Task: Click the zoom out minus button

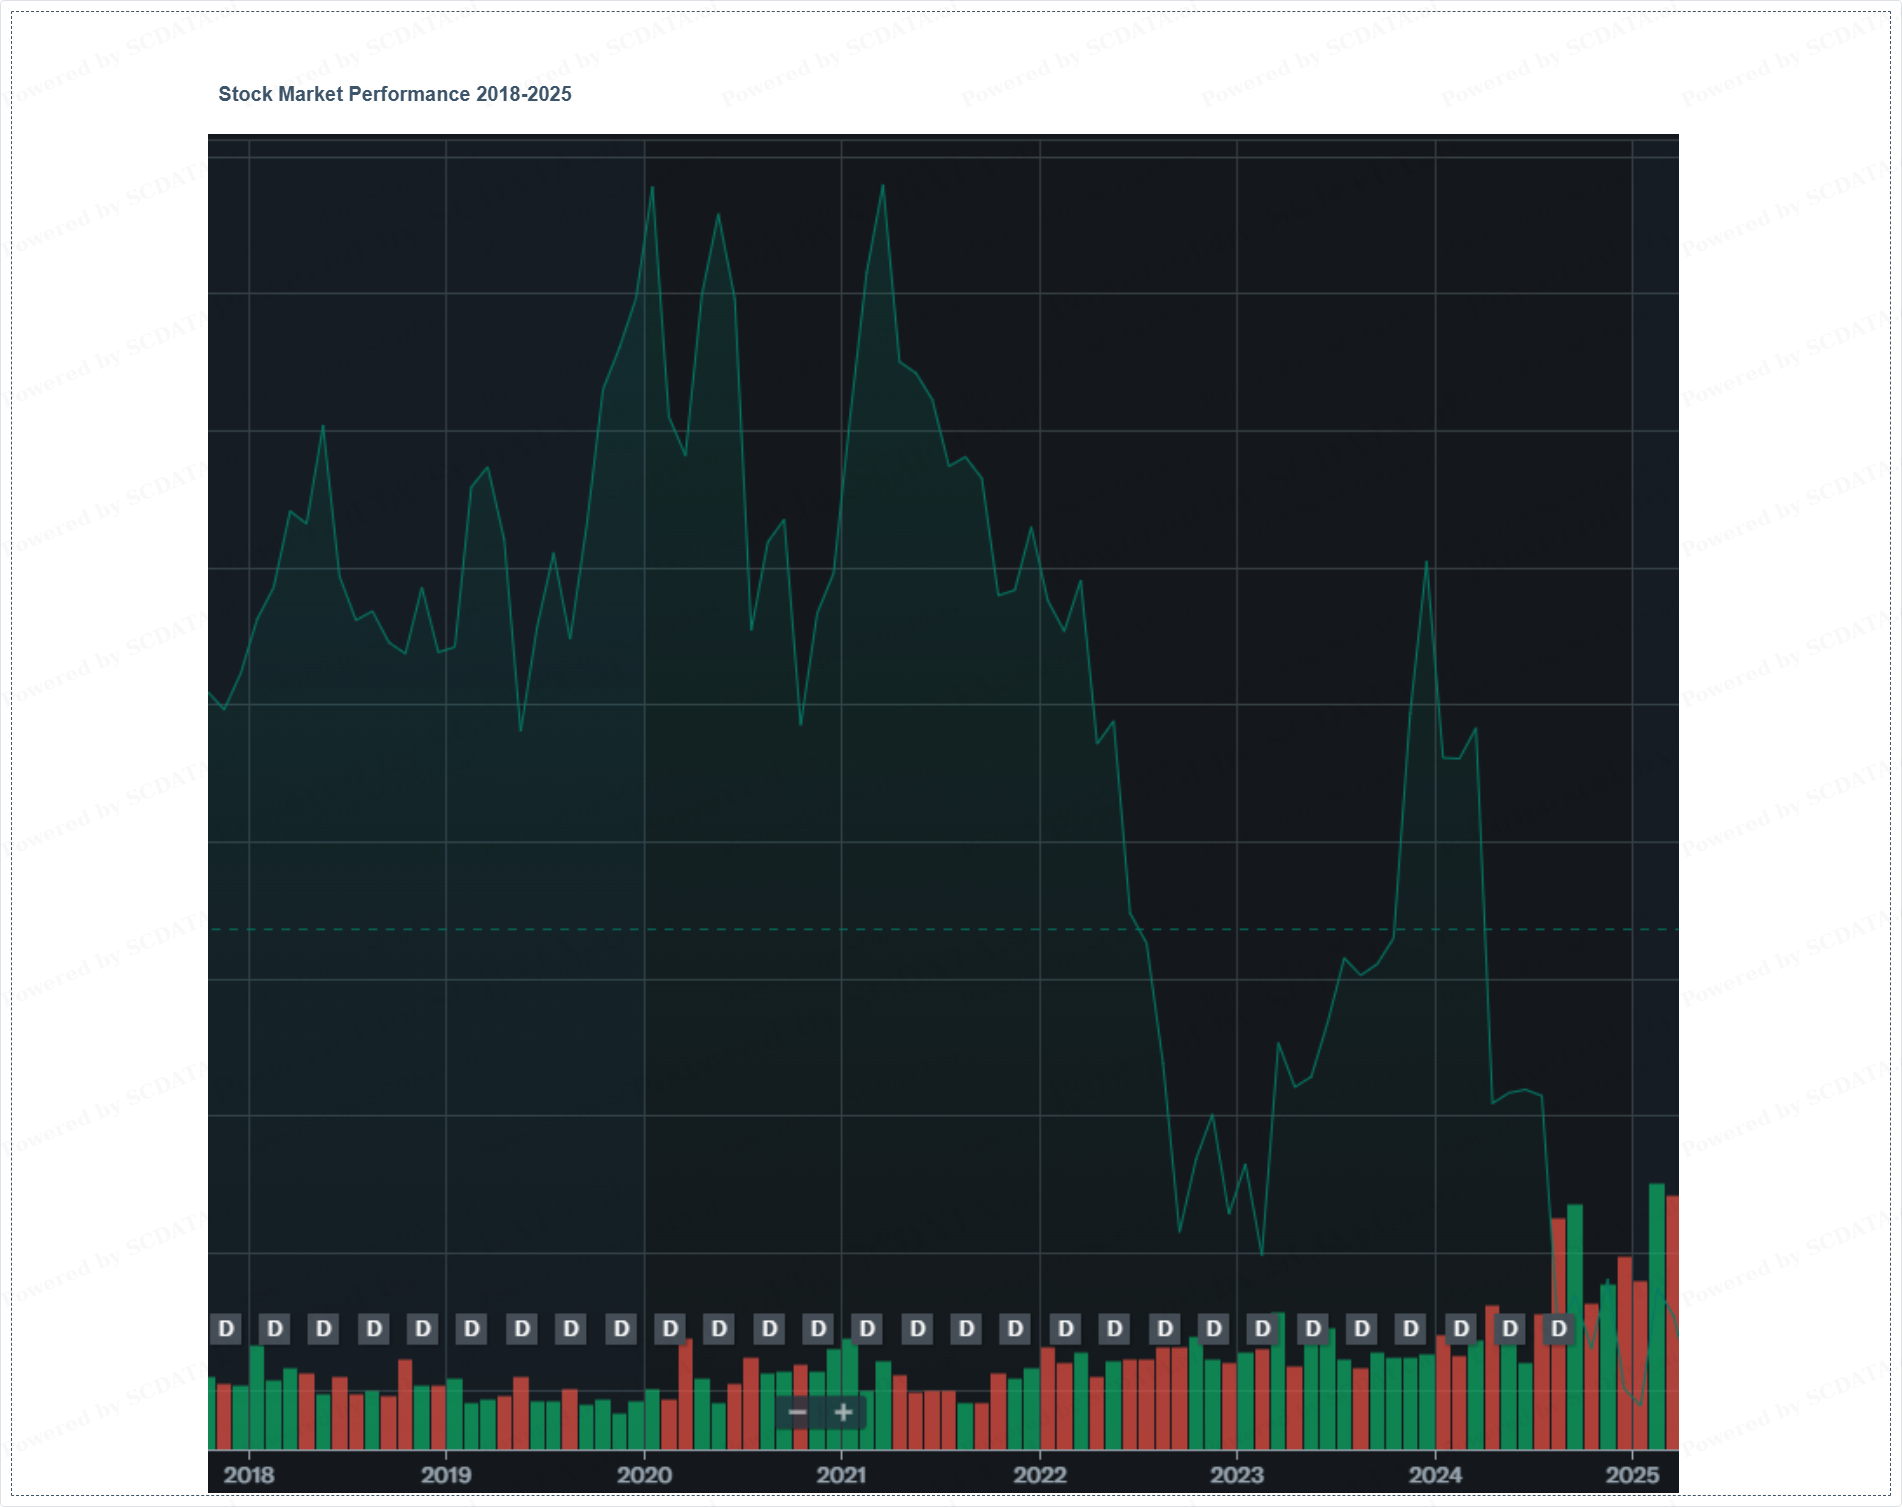Action: [x=798, y=1412]
